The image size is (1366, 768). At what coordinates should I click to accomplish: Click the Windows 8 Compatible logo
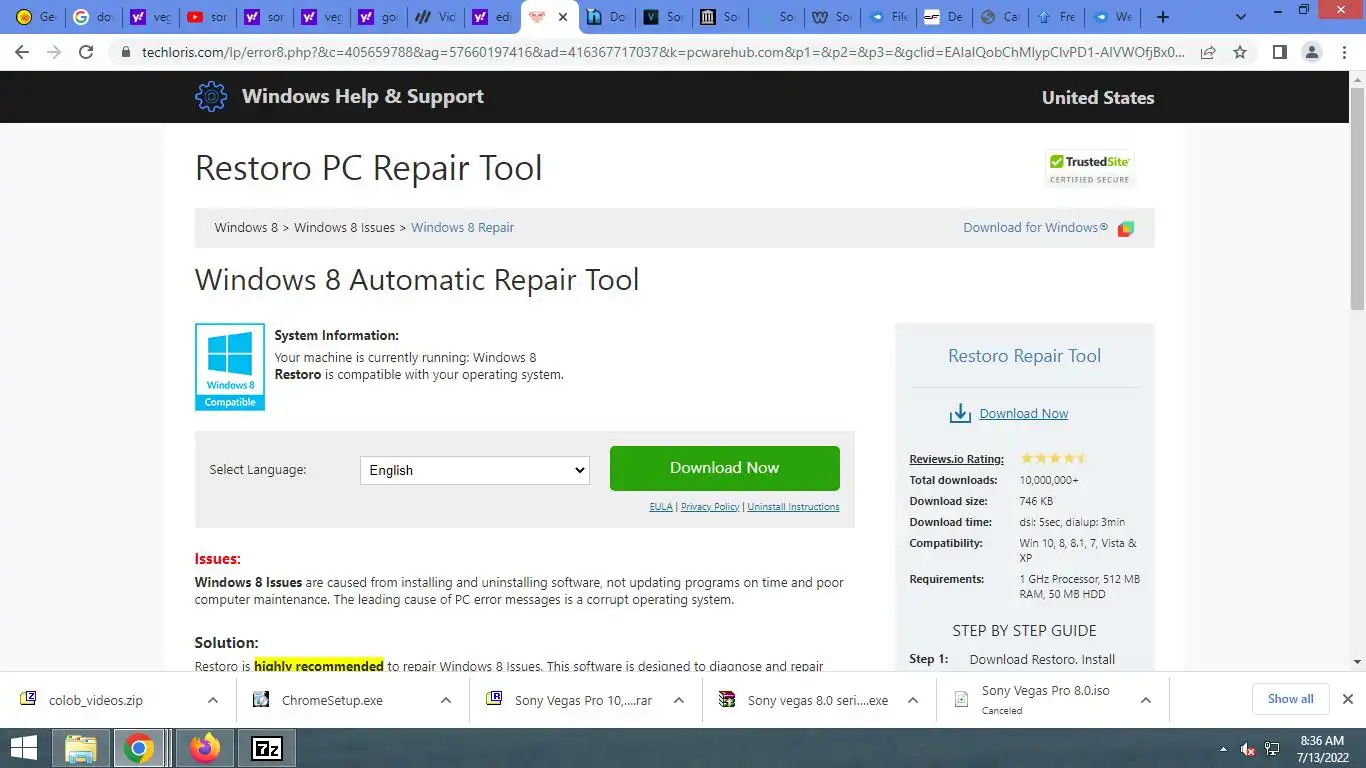230,367
